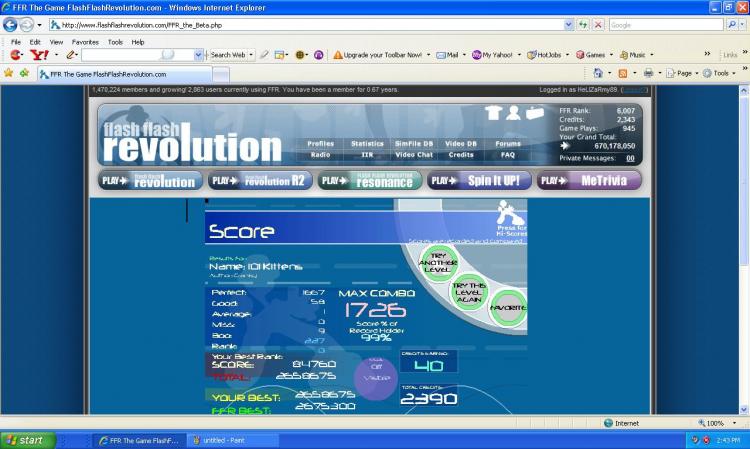Screen dimensions: 750x449
Task: Open the Private Messages count link
Action: [x=630, y=158]
